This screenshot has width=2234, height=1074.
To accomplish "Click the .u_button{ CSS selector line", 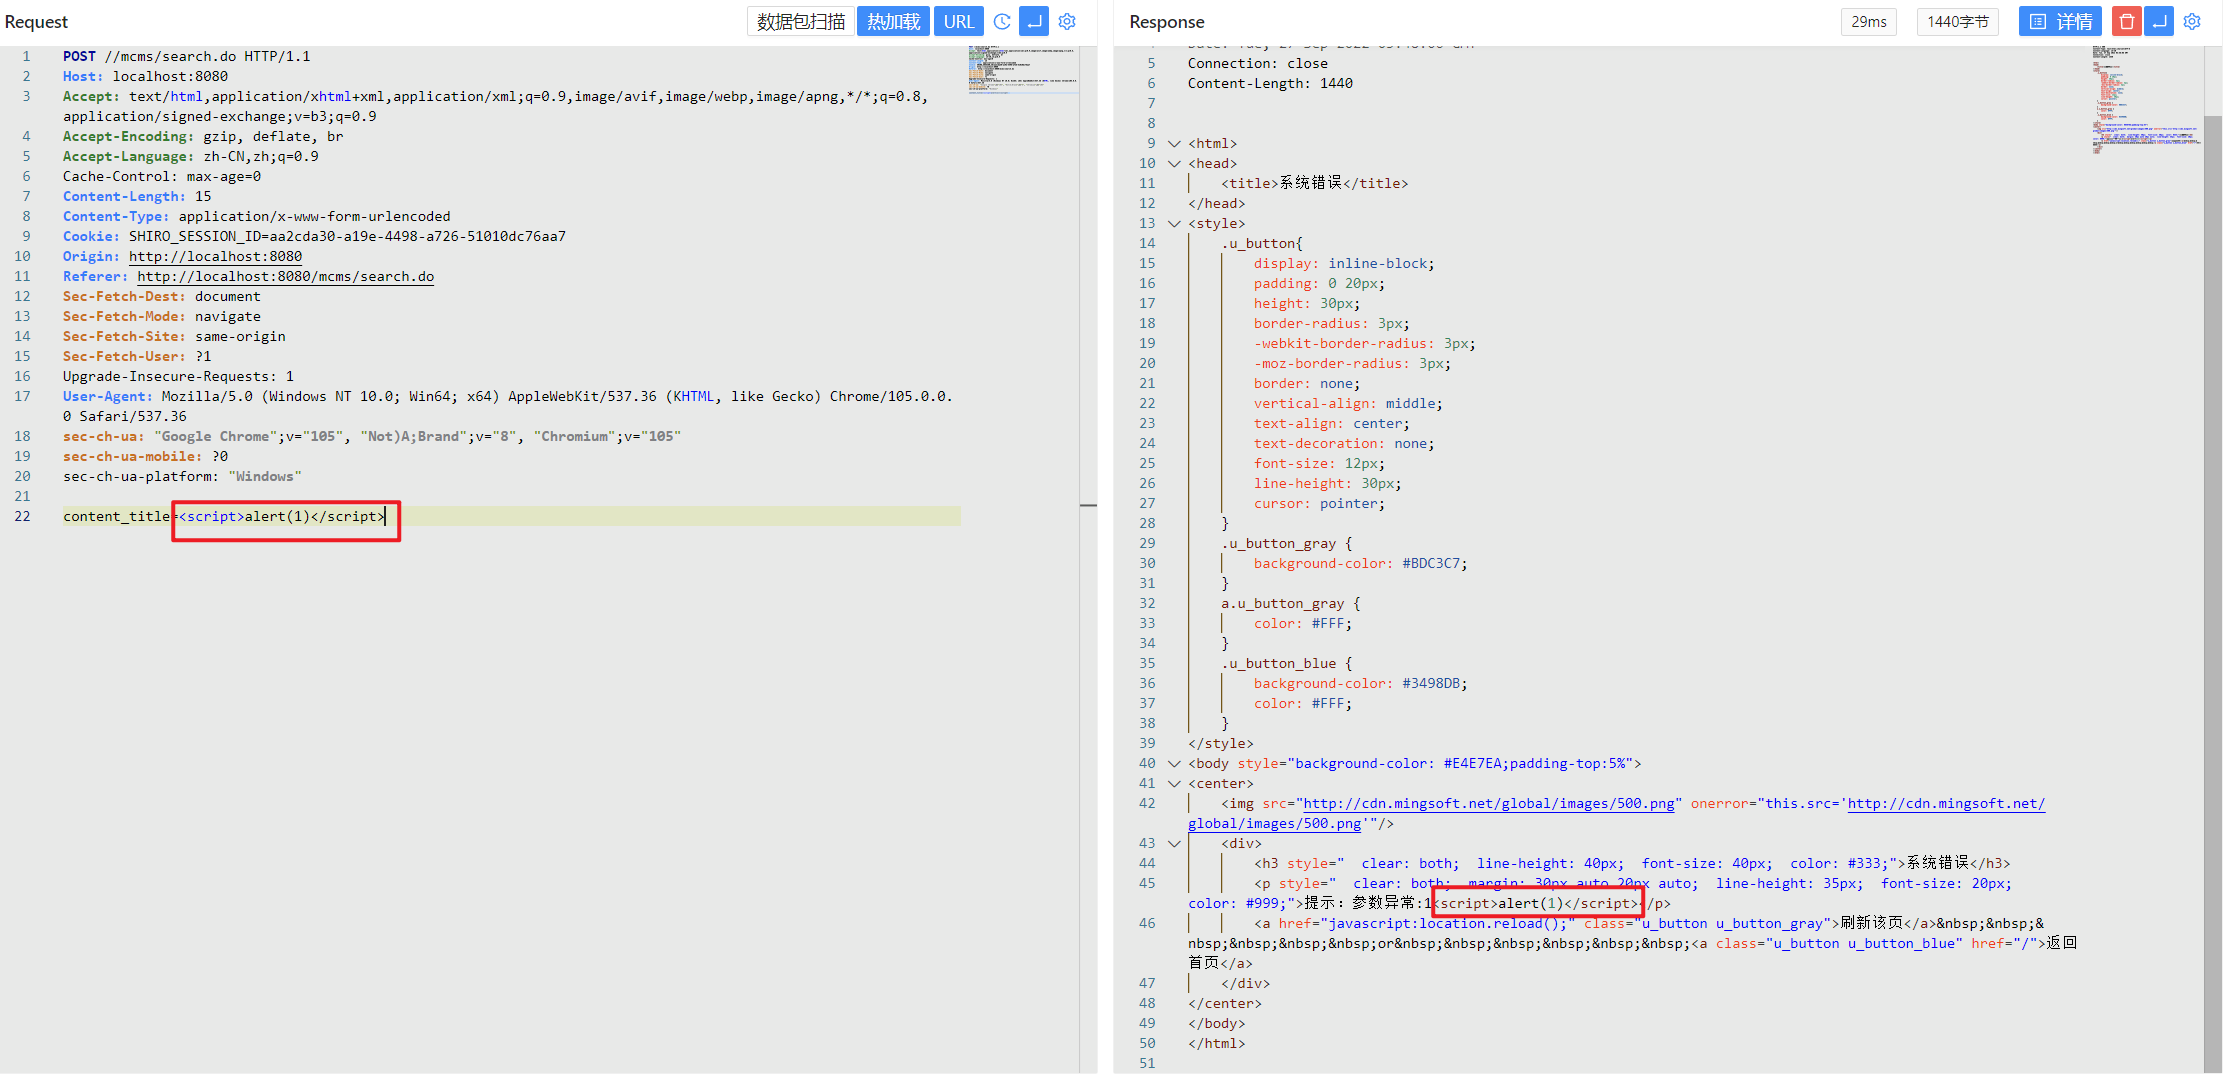I will click(x=1262, y=243).
